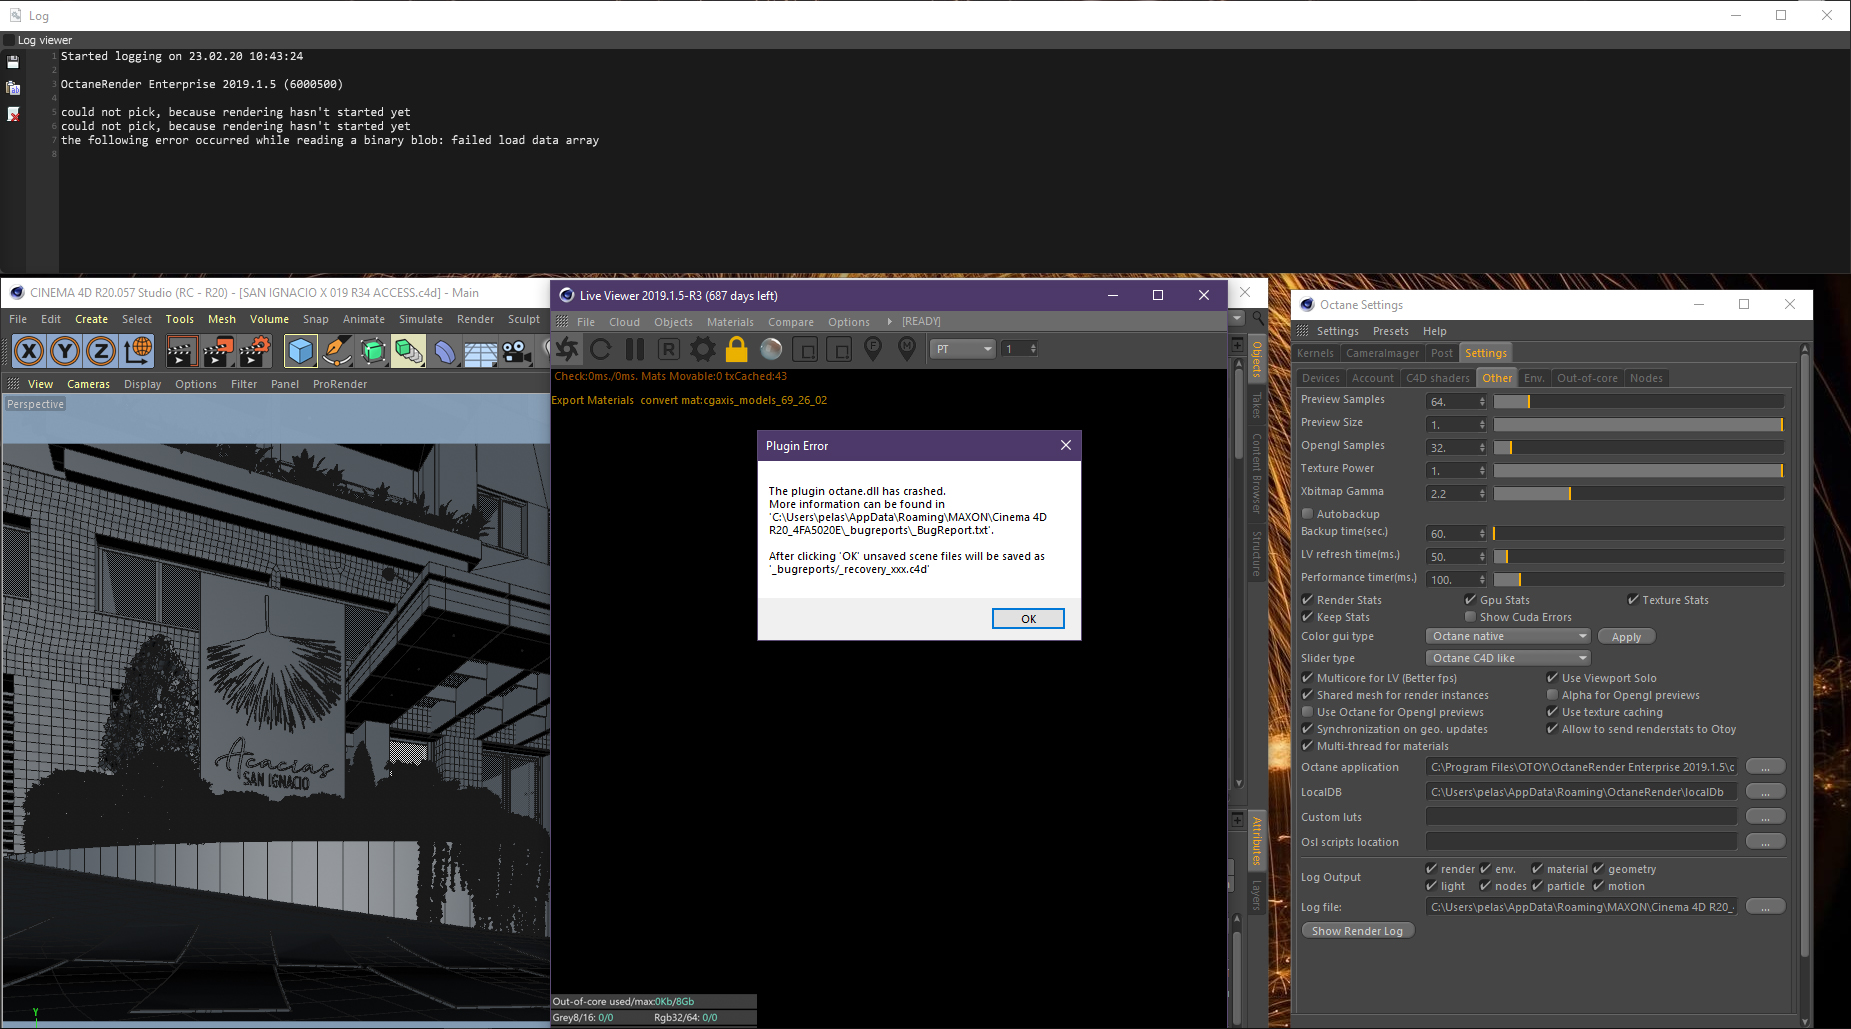The image size is (1851, 1029).
Task: Select the blue Cube primitive tool
Action: [300, 350]
